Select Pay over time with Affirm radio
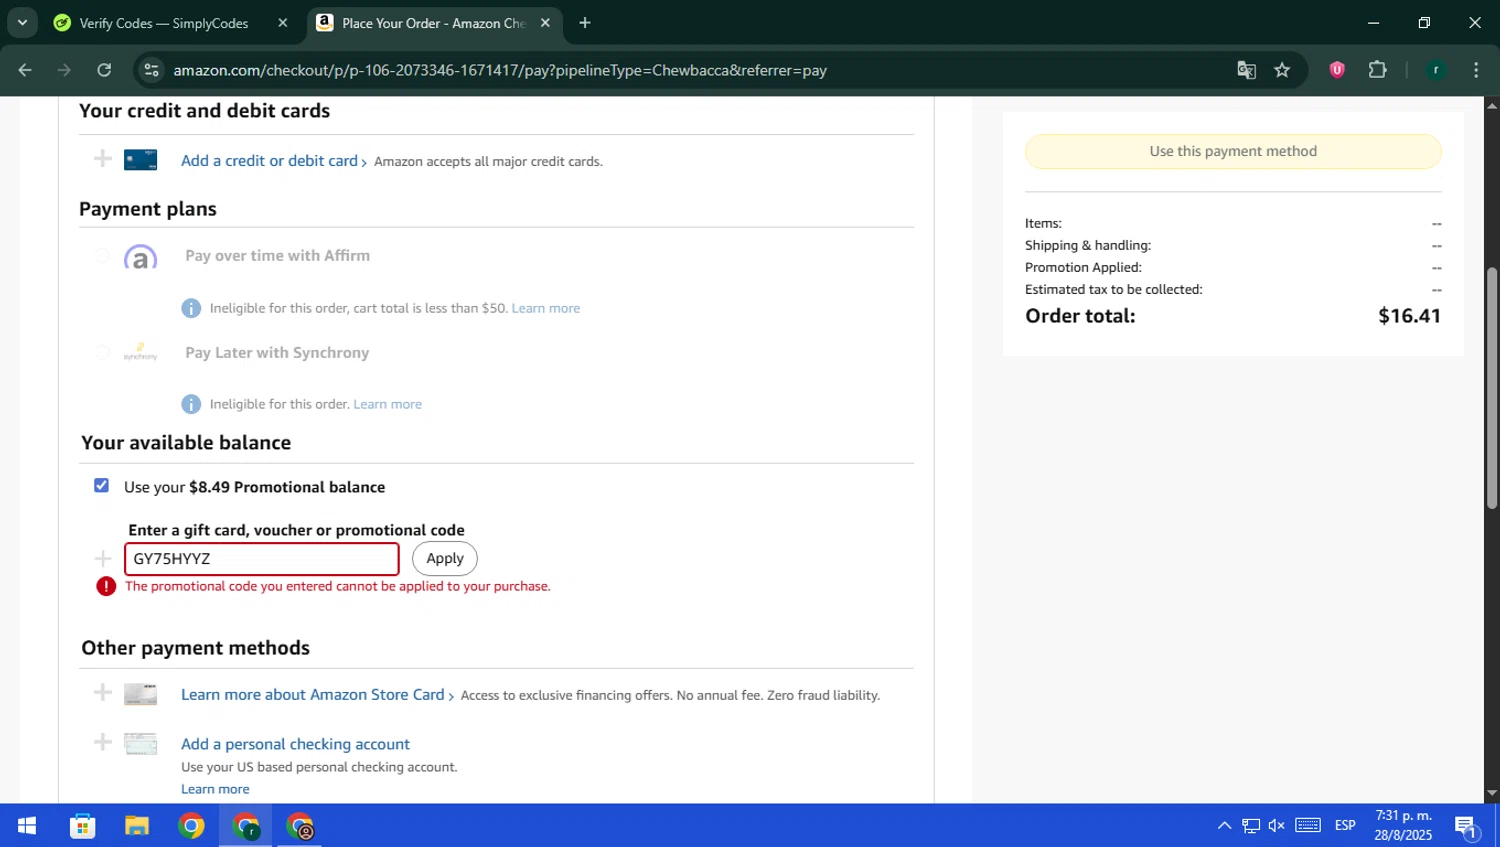Viewport: 1500px width, 847px height. [x=102, y=256]
